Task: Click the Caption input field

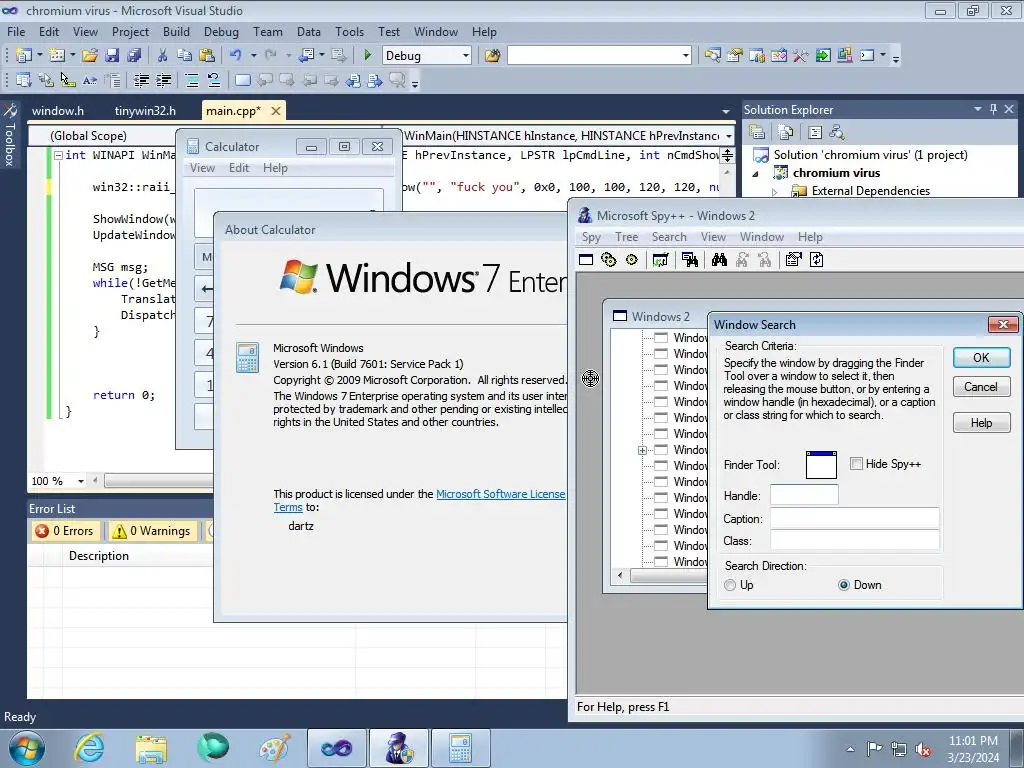Action: pyautogui.click(x=855, y=519)
